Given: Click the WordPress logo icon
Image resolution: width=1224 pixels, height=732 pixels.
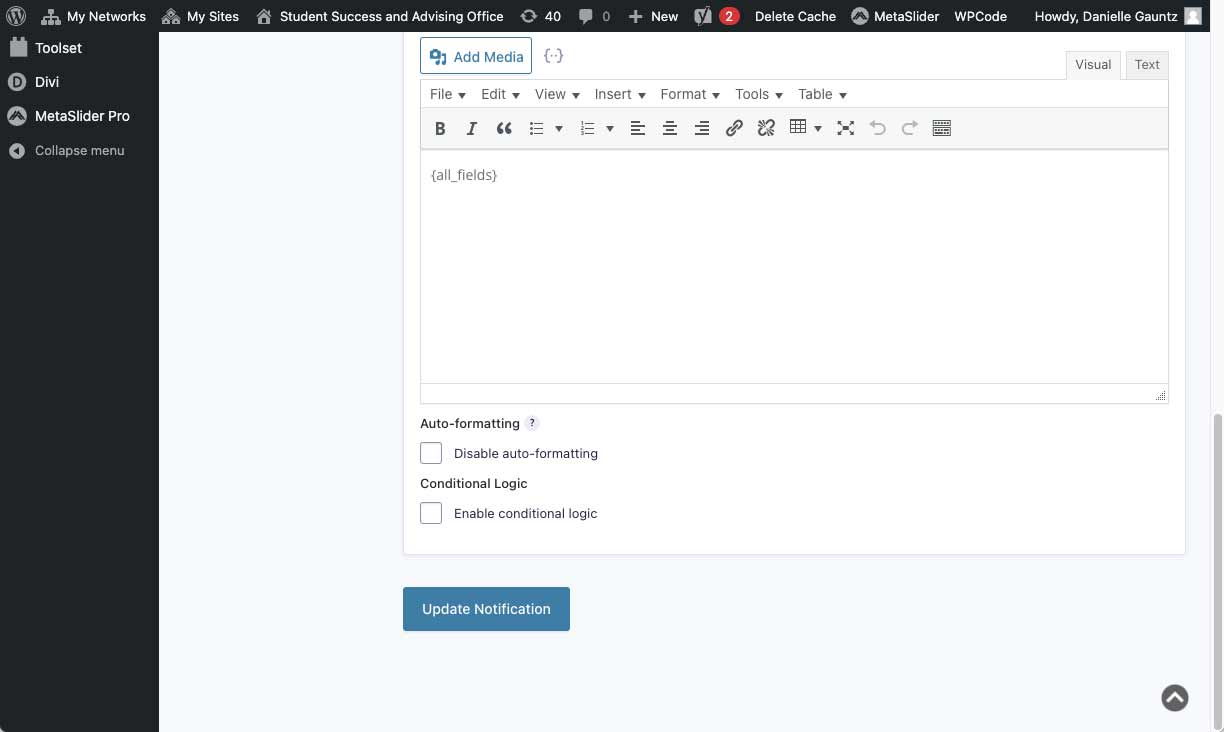Looking at the screenshot, I should [x=16, y=16].
